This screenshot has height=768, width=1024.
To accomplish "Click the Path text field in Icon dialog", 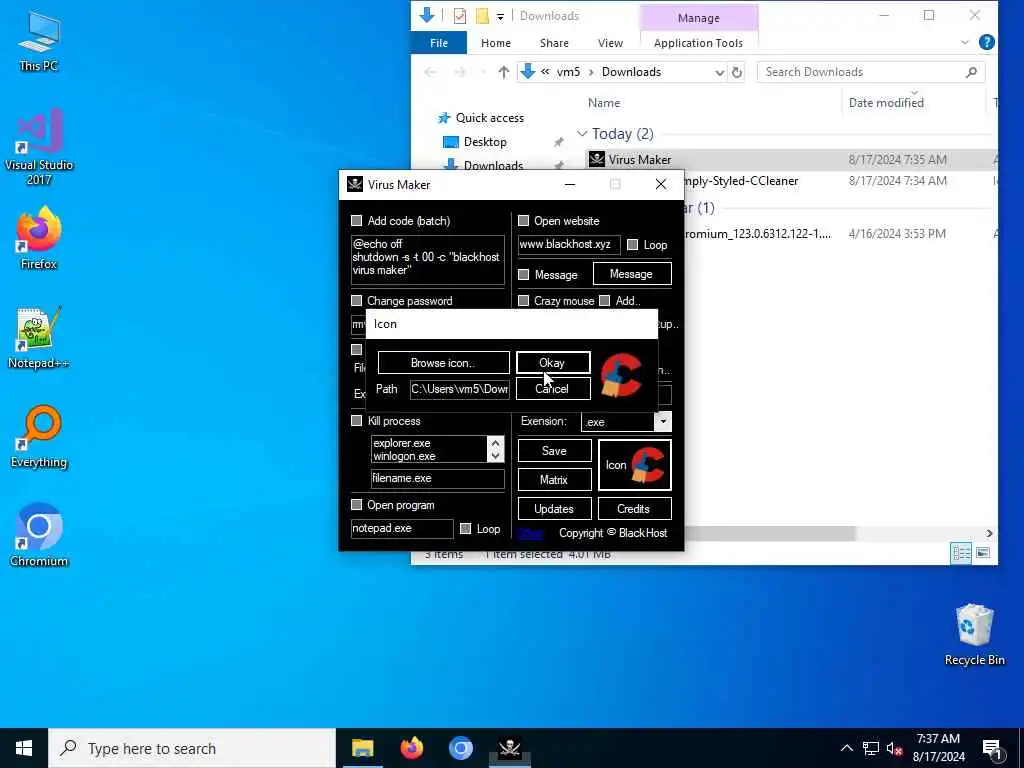I will (x=459, y=389).
